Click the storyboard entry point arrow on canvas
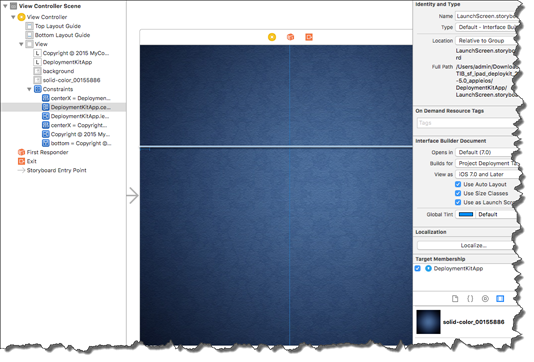Image resolution: width=534 pixels, height=362 pixels. tap(133, 196)
